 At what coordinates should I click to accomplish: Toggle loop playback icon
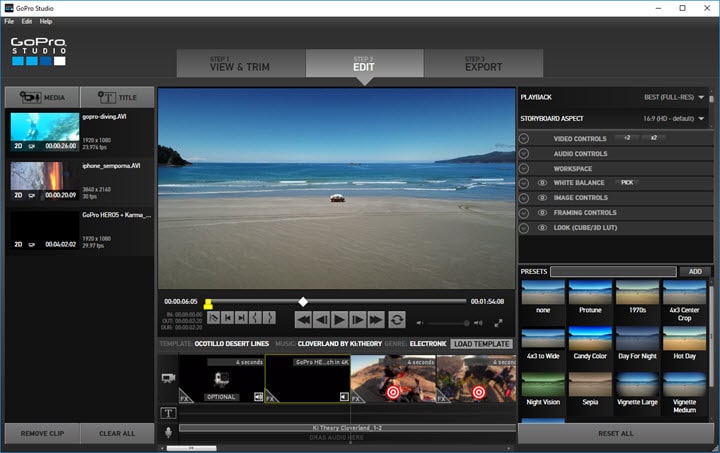[397, 320]
